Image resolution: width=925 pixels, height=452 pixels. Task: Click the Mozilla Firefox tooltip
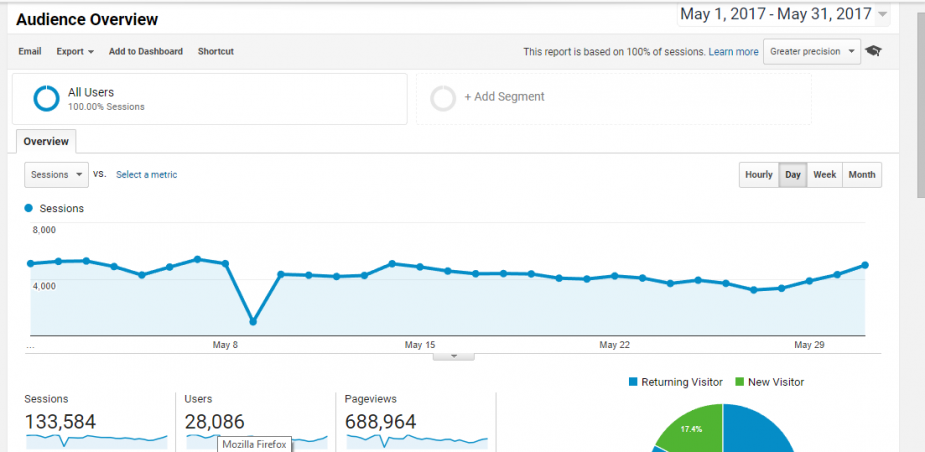pyautogui.click(x=254, y=444)
